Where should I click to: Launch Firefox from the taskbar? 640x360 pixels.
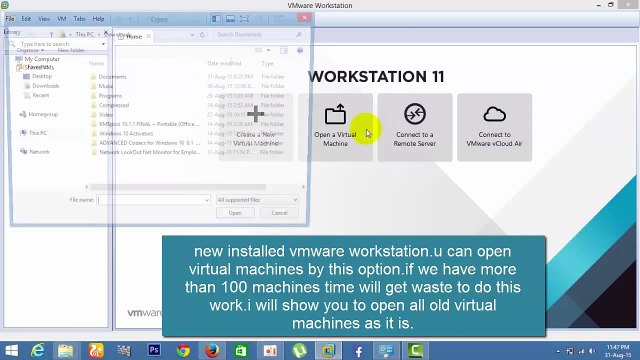coord(212,351)
